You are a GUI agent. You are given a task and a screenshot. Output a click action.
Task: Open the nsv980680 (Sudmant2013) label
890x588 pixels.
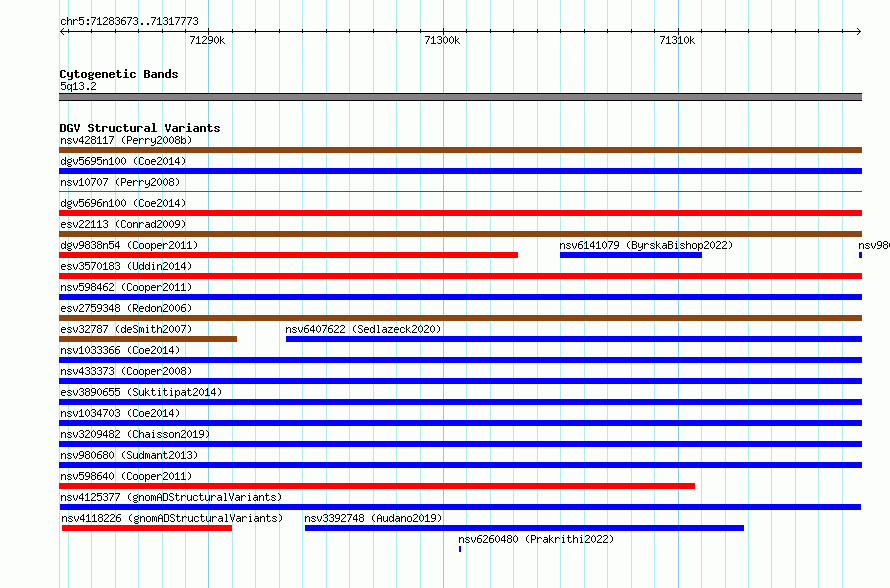[129, 455]
